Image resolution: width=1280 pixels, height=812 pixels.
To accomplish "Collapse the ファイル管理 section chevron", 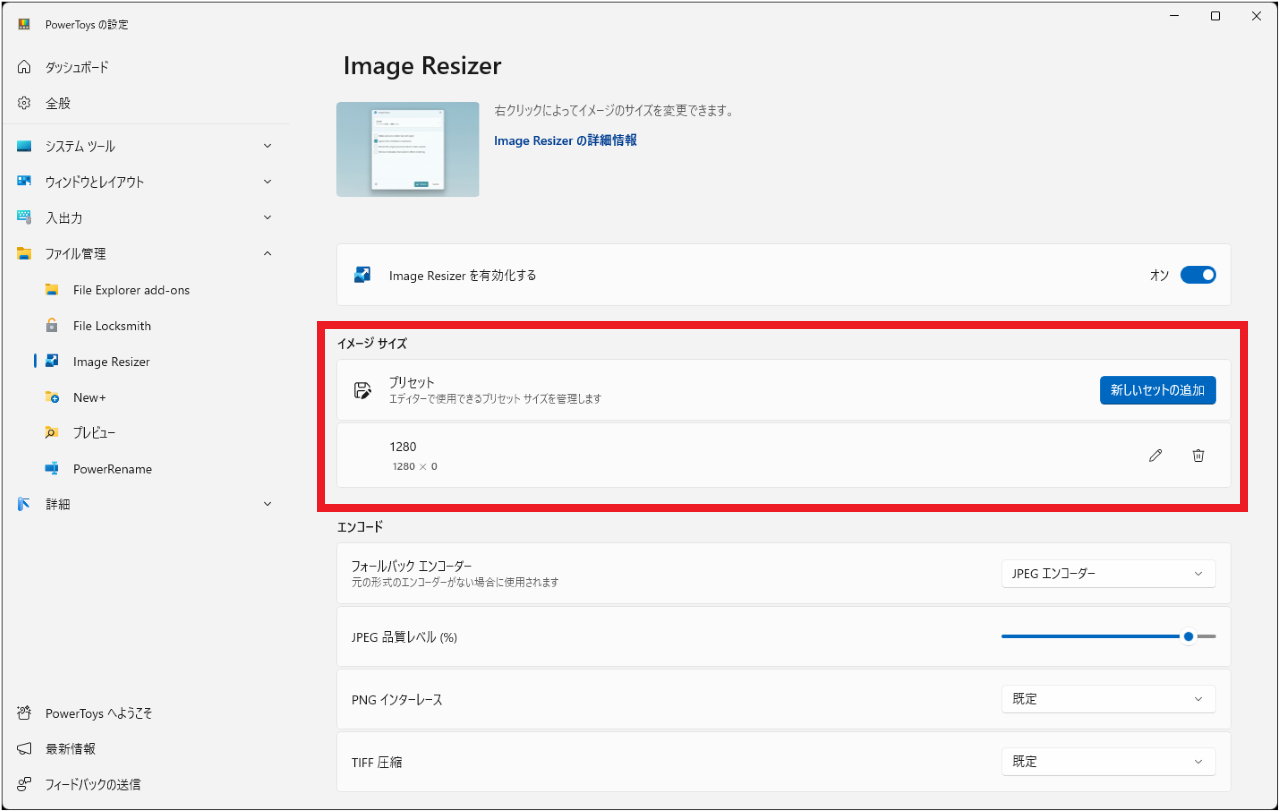I will (267, 254).
